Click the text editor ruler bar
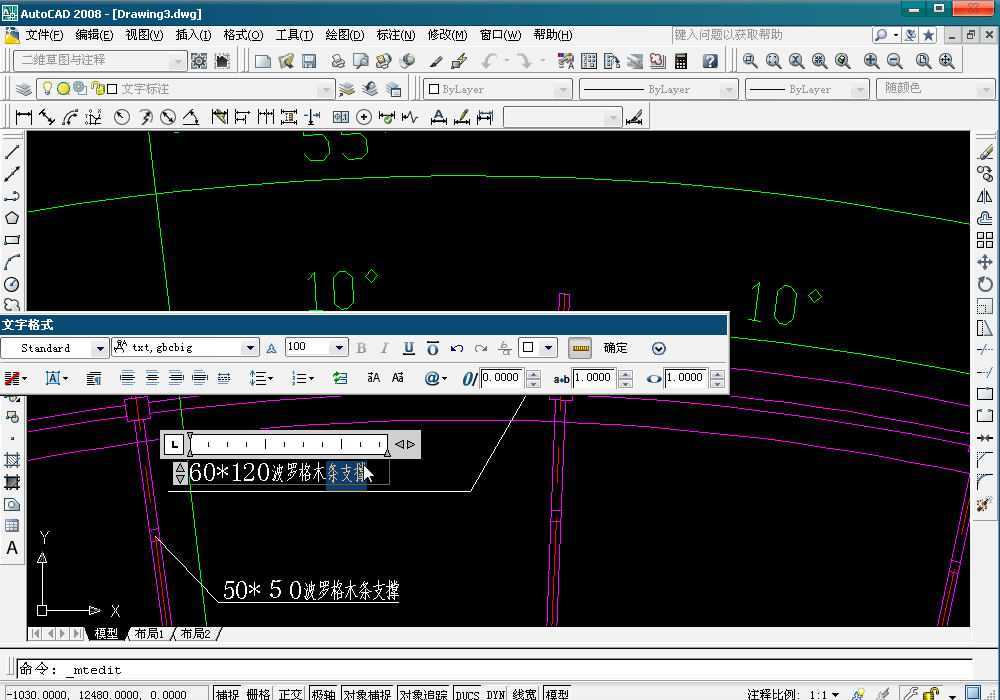 tap(289, 444)
